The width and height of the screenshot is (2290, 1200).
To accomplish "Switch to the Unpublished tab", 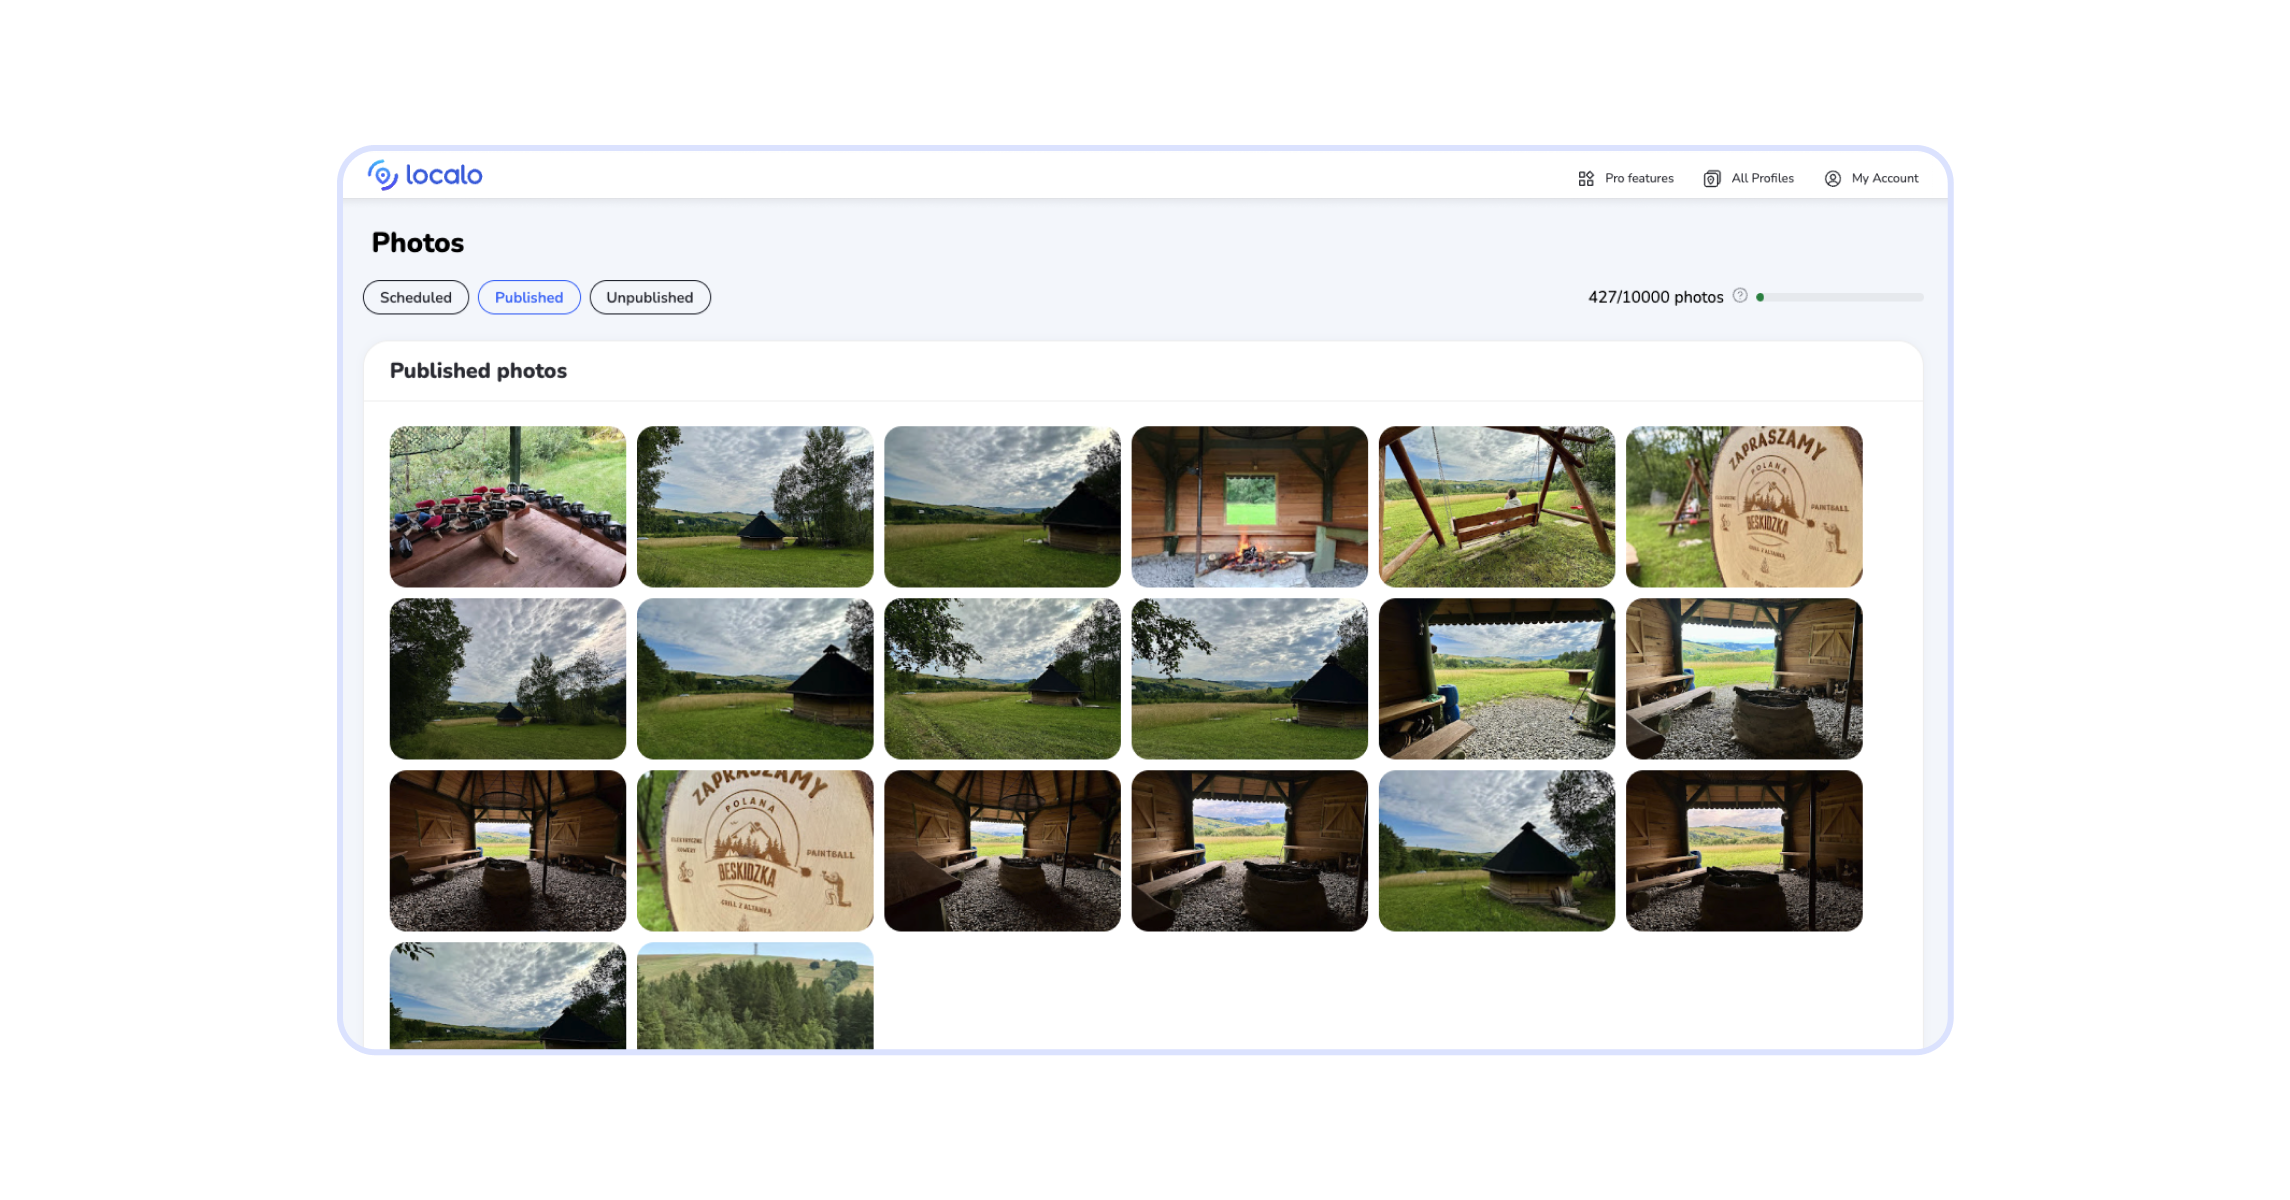I will (649, 298).
